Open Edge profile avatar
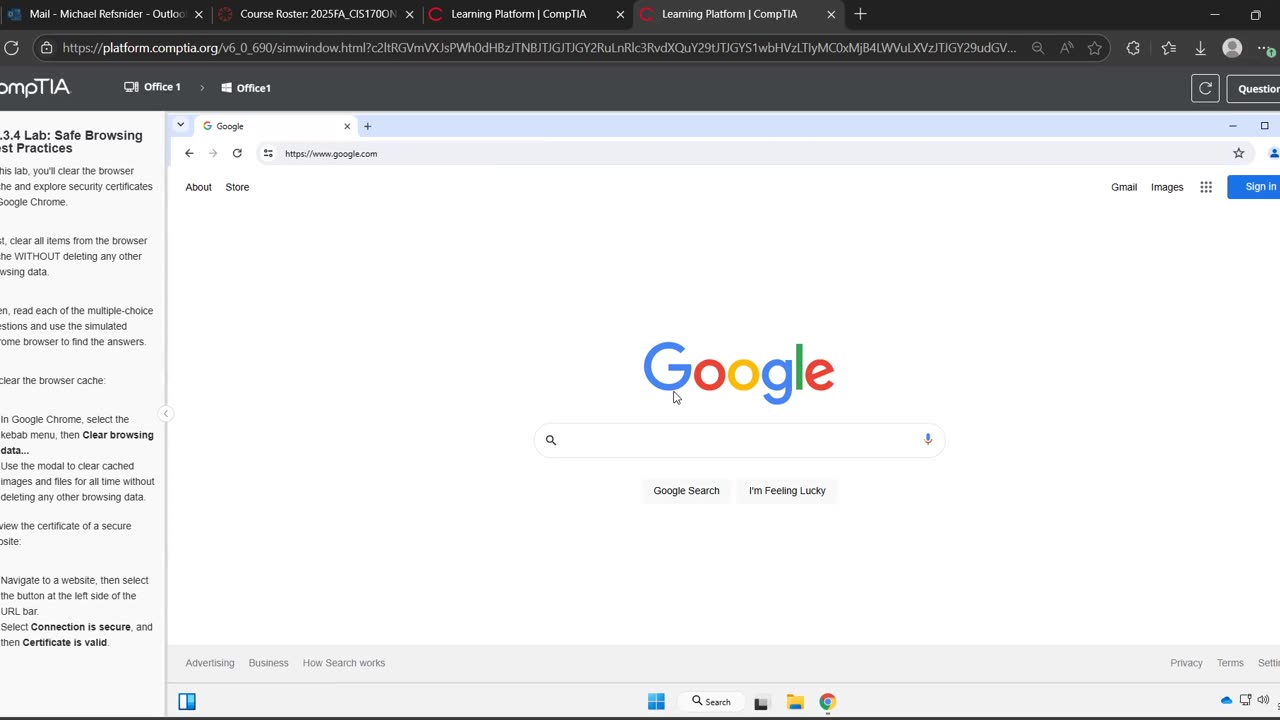Image resolution: width=1280 pixels, height=720 pixels. pyautogui.click(x=1233, y=47)
